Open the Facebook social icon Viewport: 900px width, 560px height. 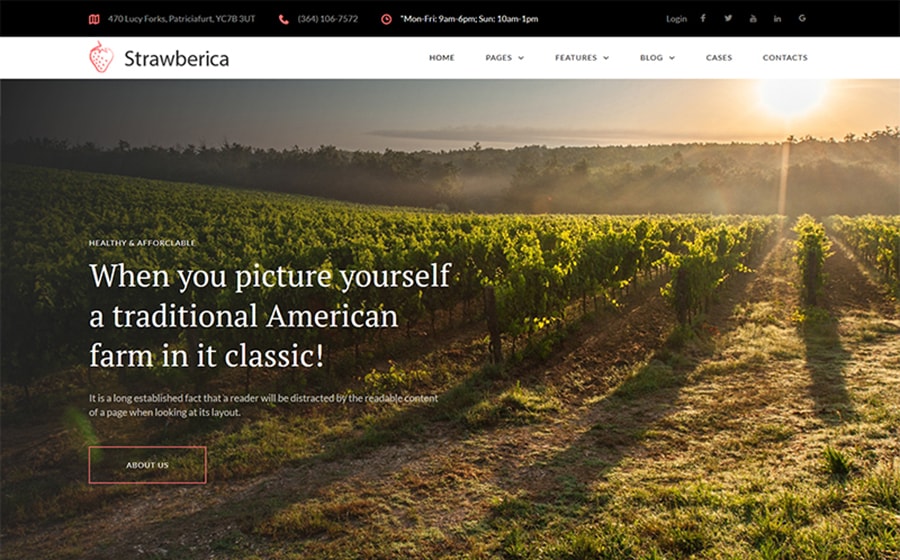[703, 18]
